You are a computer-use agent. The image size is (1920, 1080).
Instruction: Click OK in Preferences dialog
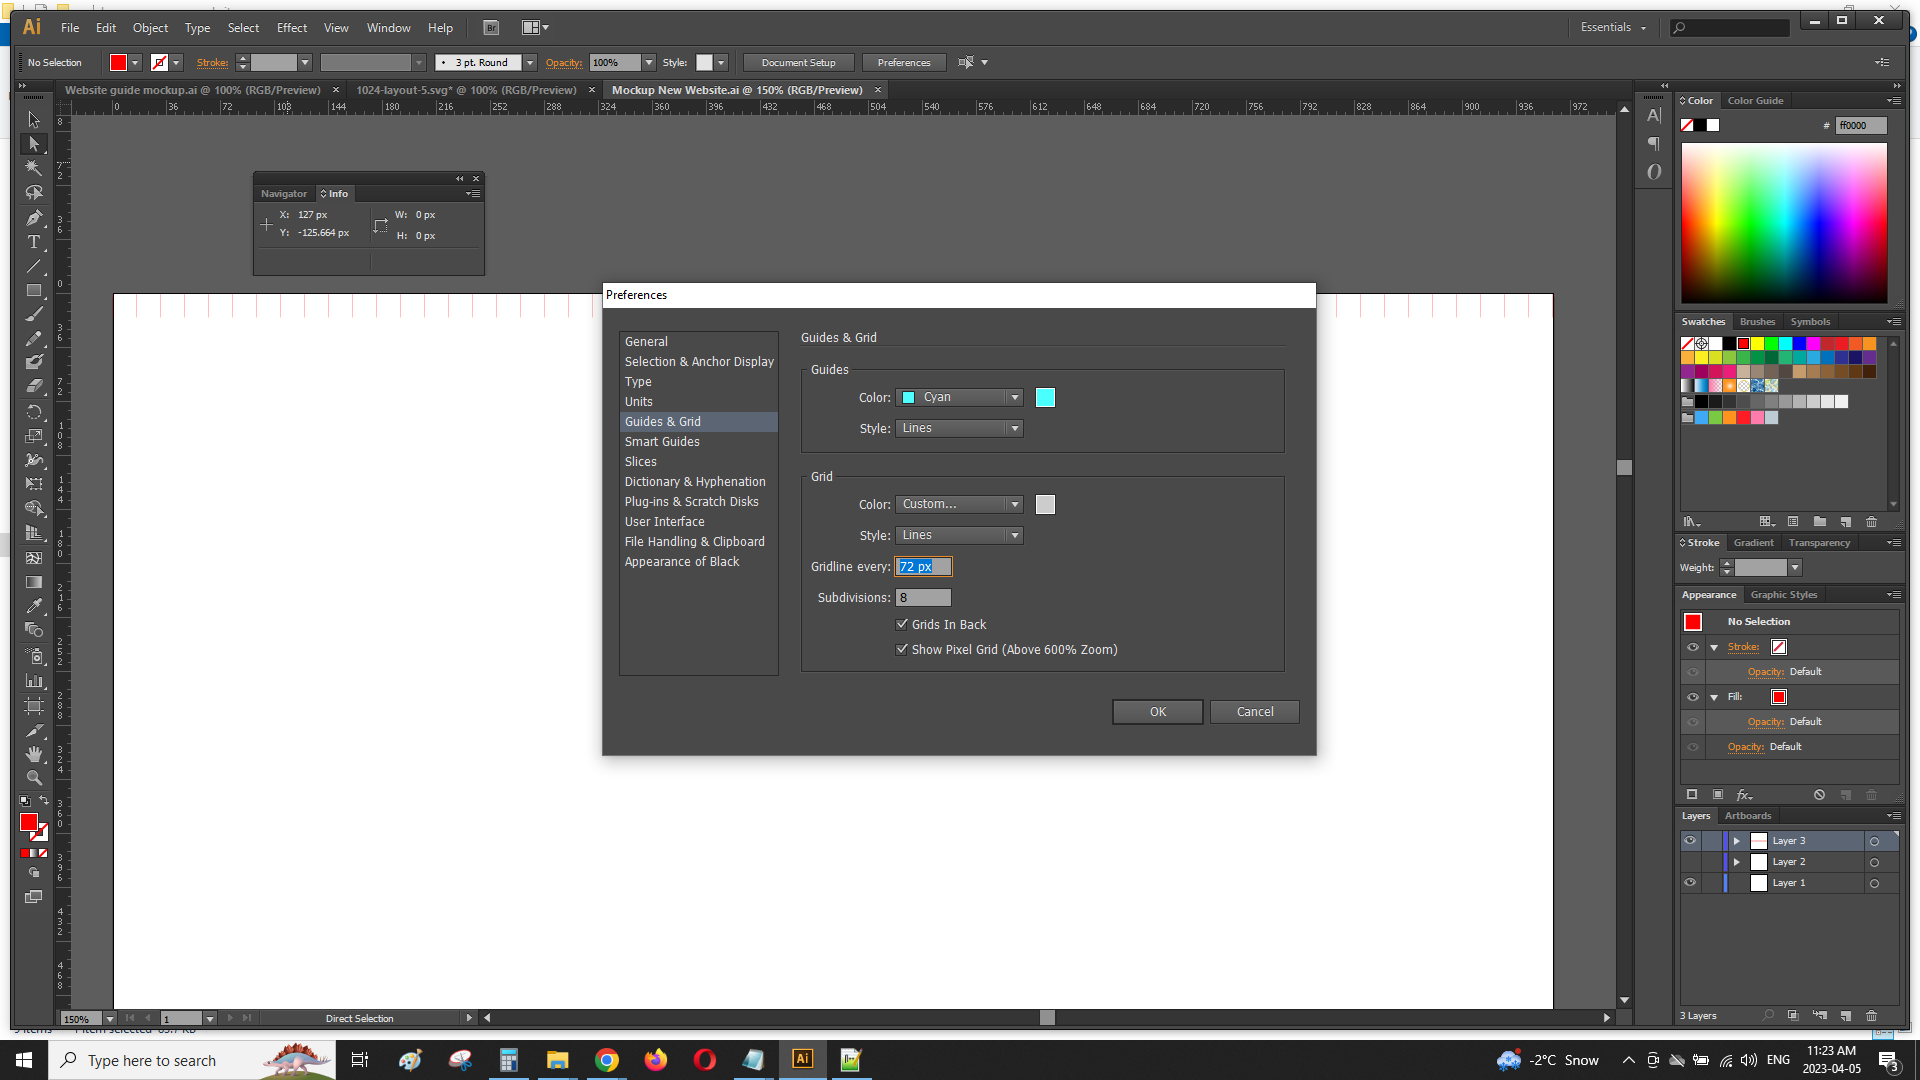click(x=1157, y=712)
